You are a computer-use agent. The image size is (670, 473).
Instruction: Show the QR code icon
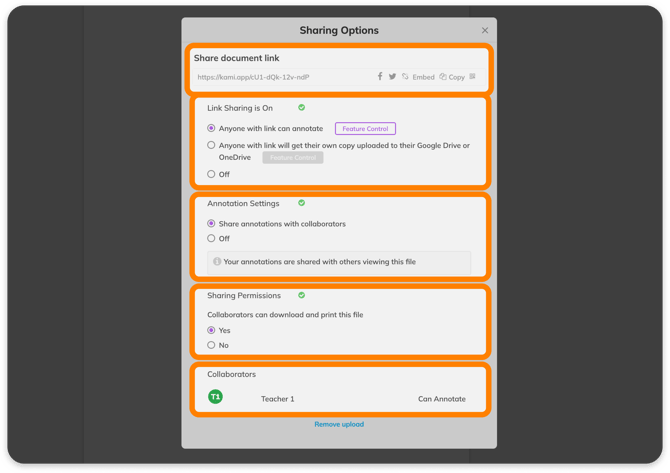(472, 76)
